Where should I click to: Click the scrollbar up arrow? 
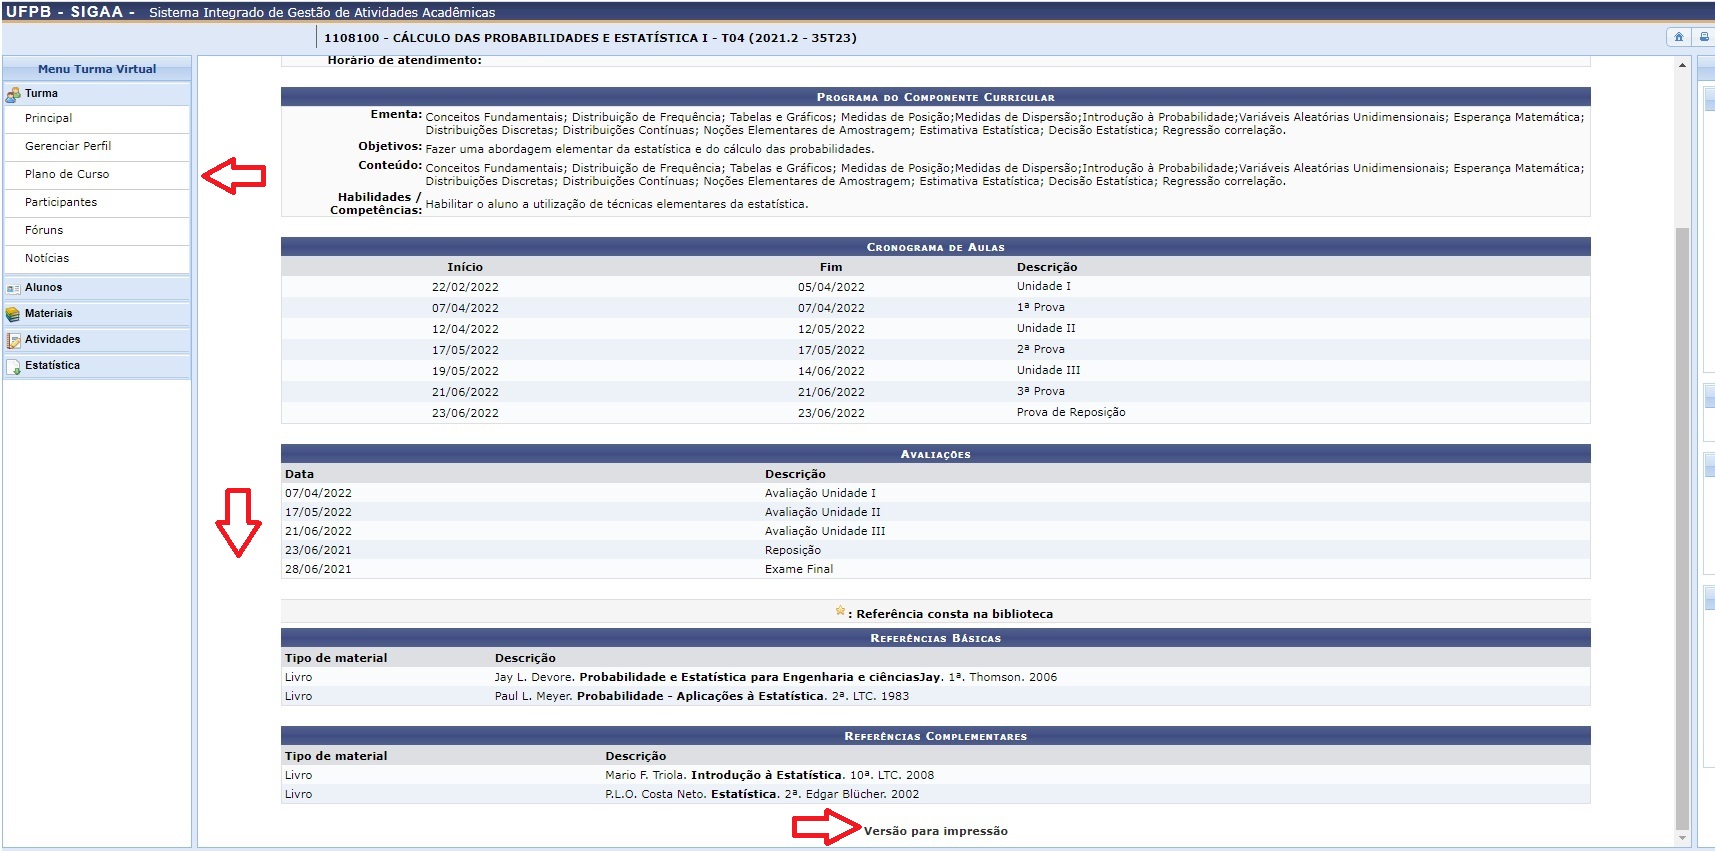1682,65
